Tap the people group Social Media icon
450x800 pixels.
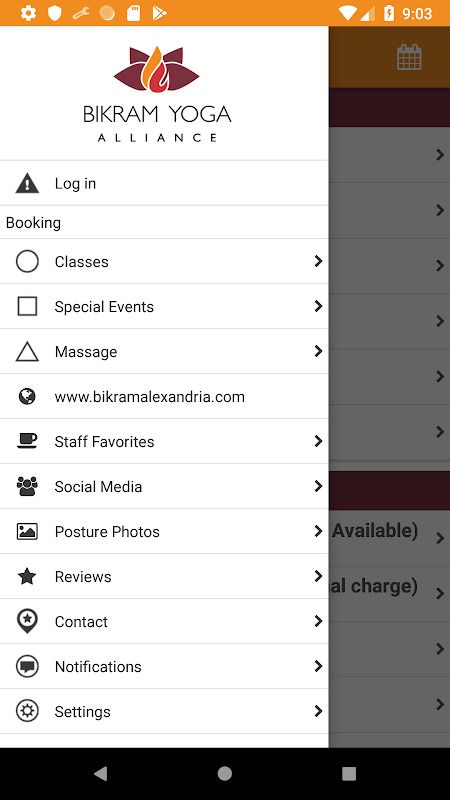pyautogui.click(x=27, y=486)
